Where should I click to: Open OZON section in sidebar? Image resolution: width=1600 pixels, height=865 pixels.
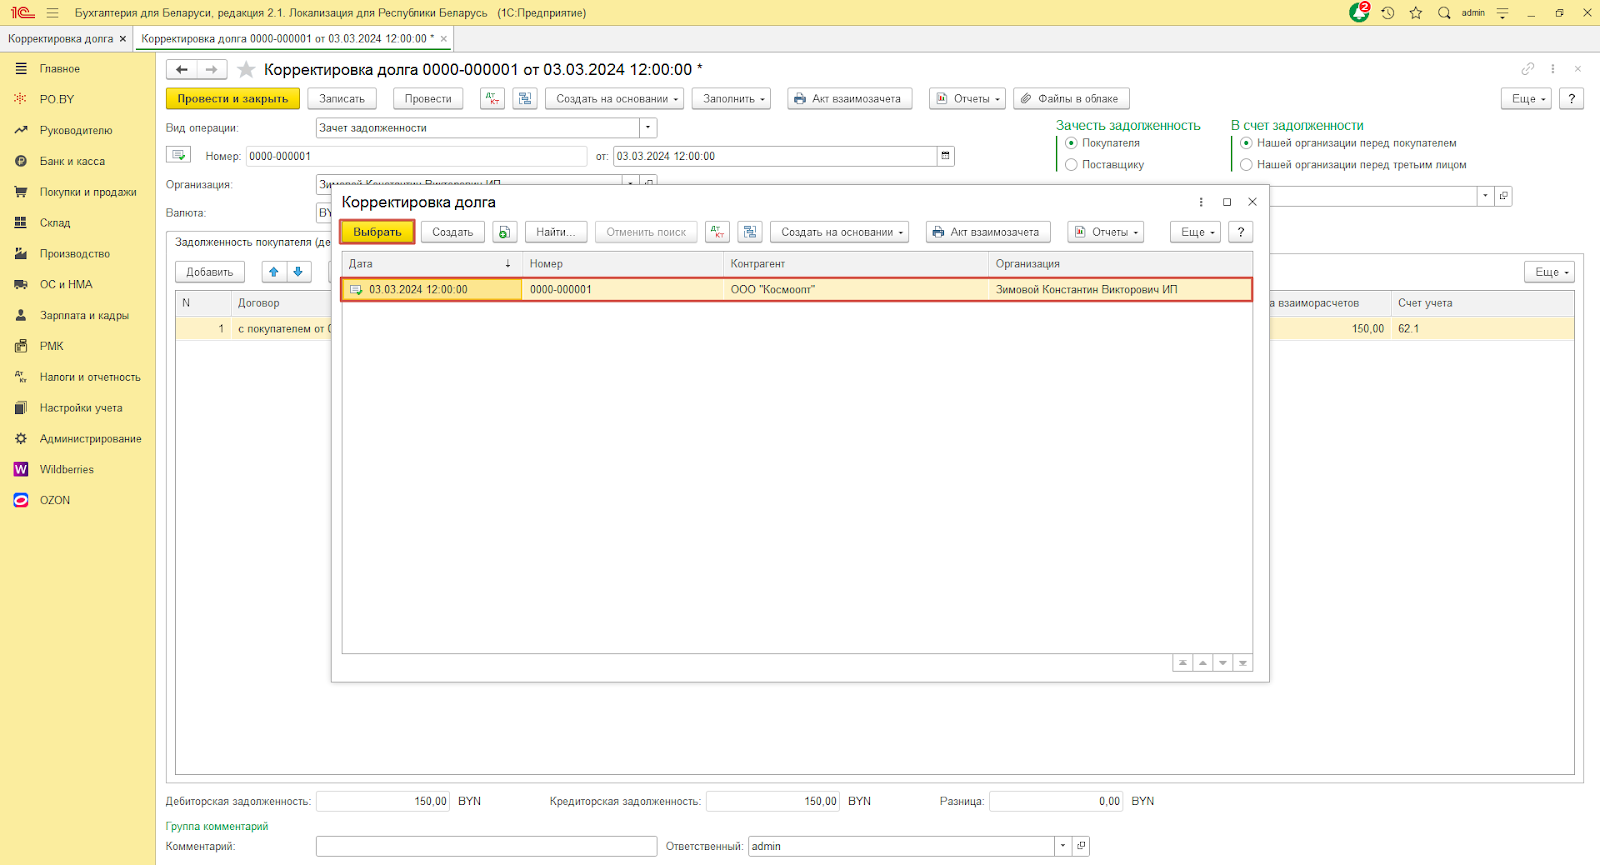(x=55, y=501)
